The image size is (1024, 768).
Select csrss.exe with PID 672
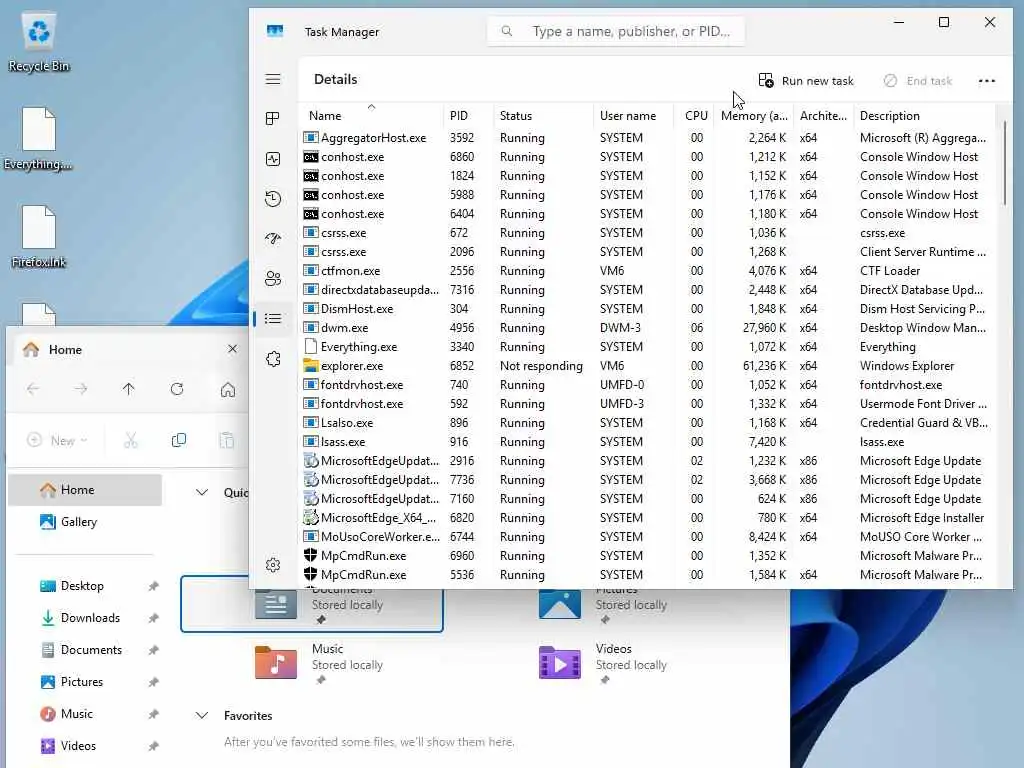tap(648, 232)
